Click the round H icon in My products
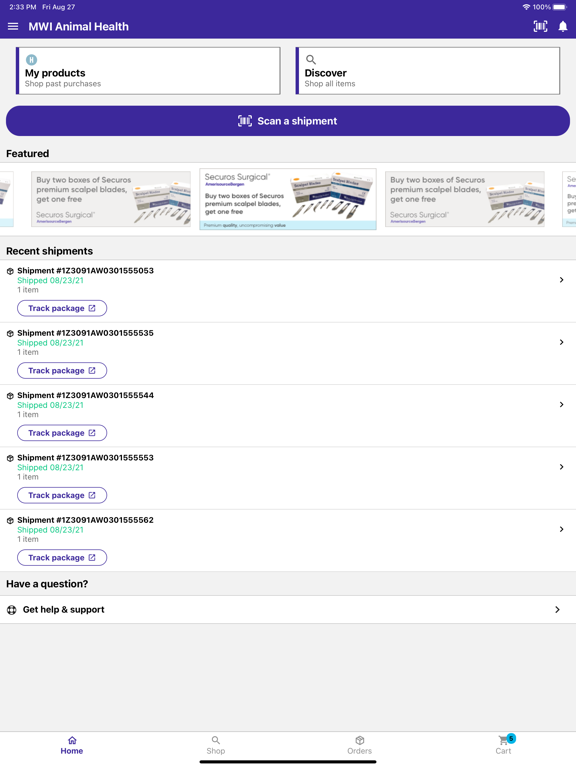 coord(31,60)
